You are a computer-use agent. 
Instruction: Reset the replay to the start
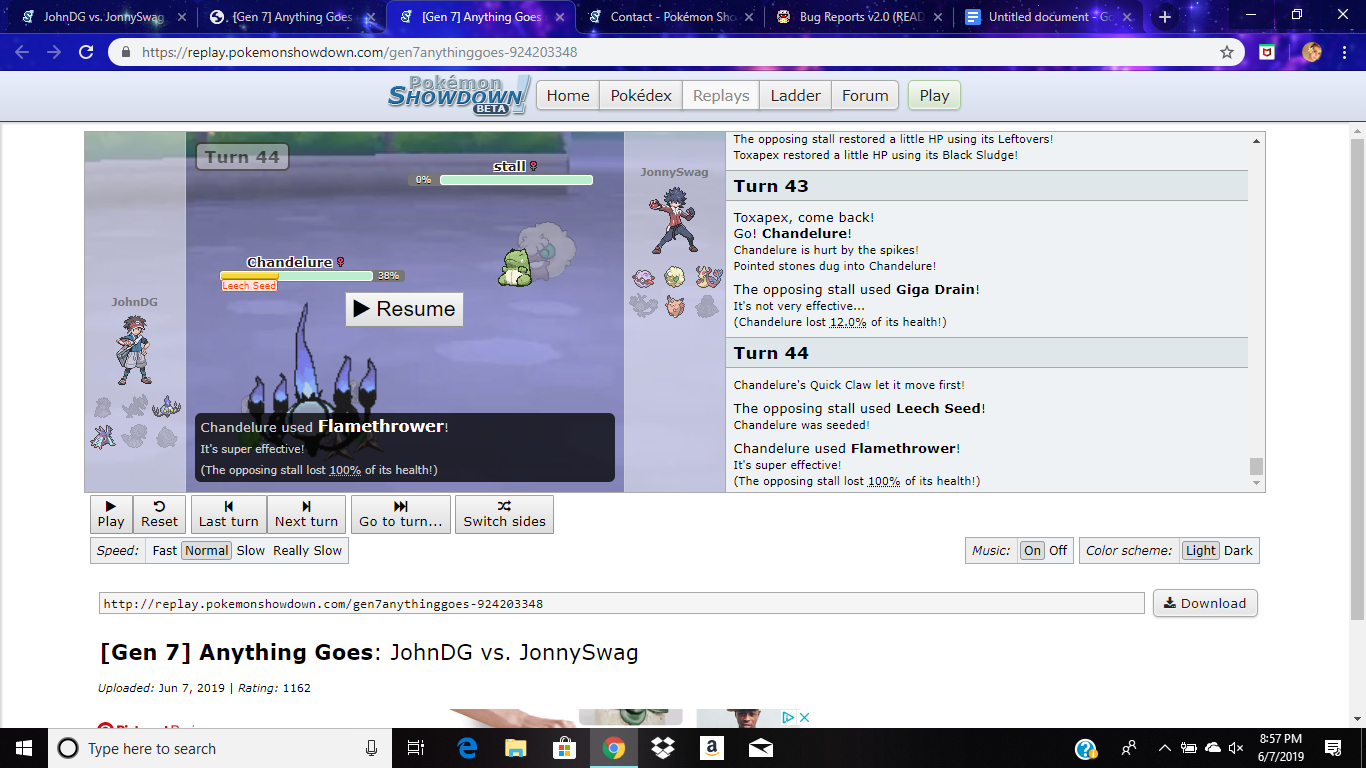pyautogui.click(x=159, y=514)
